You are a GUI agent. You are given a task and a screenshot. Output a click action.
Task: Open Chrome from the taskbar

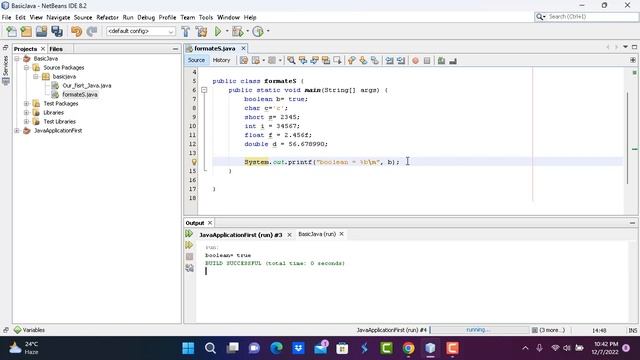point(408,348)
